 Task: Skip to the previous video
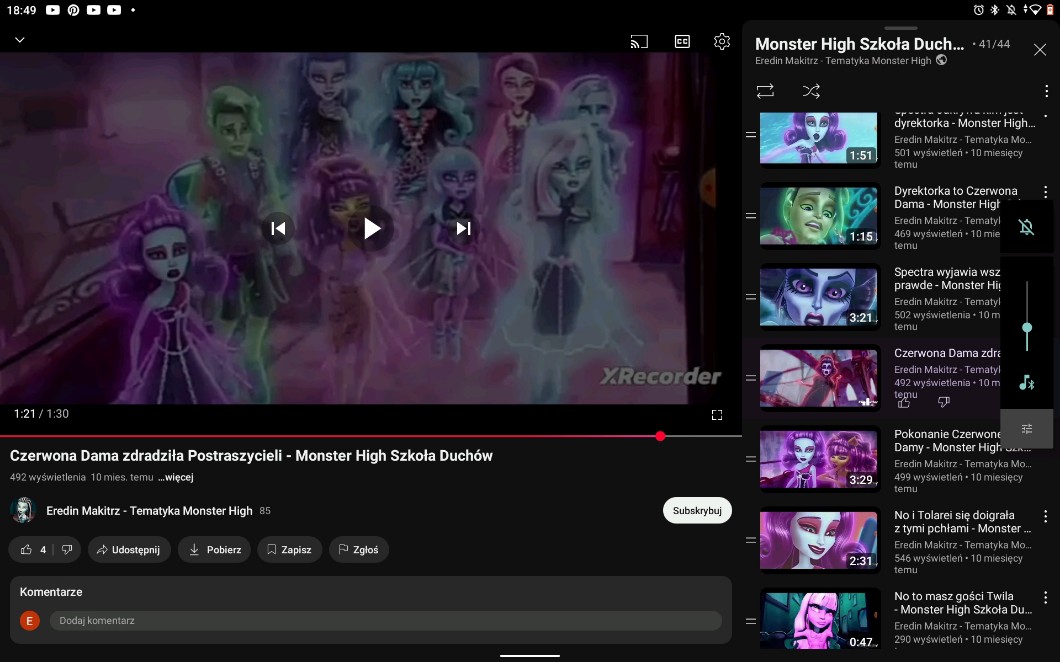coord(278,228)
